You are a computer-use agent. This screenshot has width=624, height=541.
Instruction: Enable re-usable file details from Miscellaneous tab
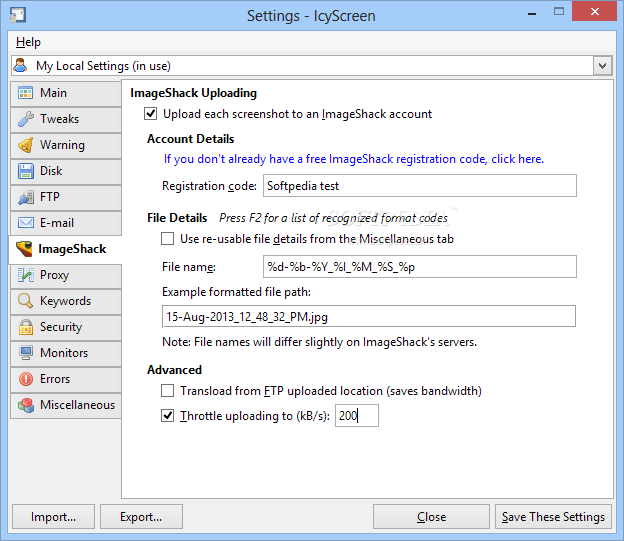pos(168,239)
